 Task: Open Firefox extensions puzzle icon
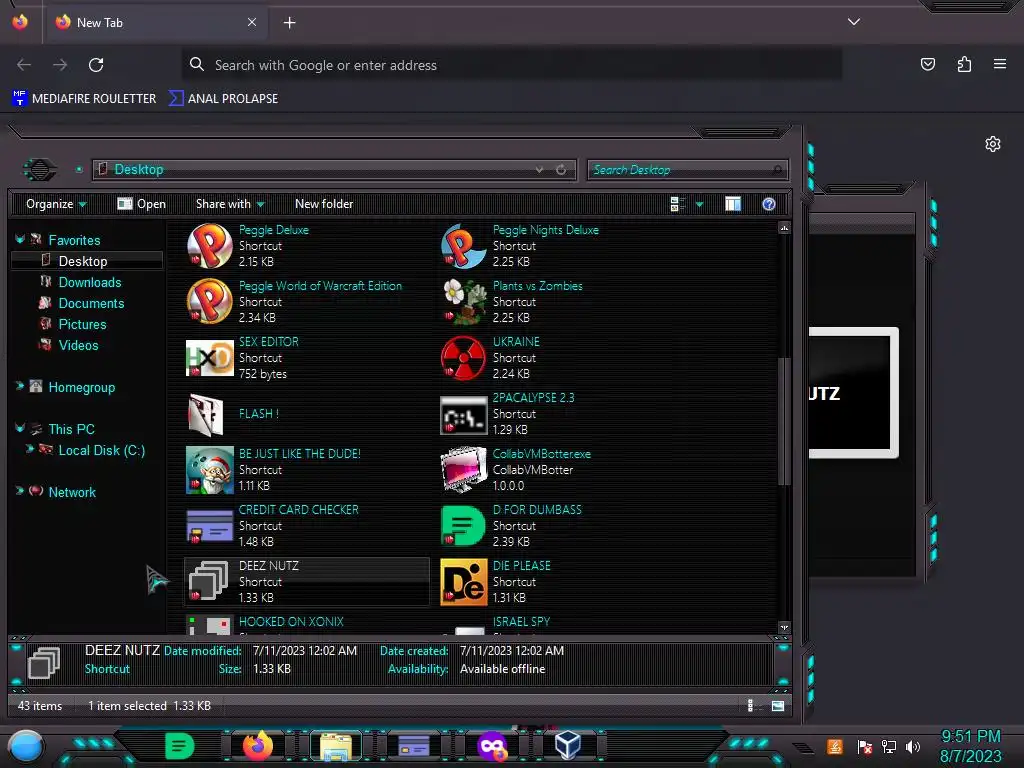point(964,64)
